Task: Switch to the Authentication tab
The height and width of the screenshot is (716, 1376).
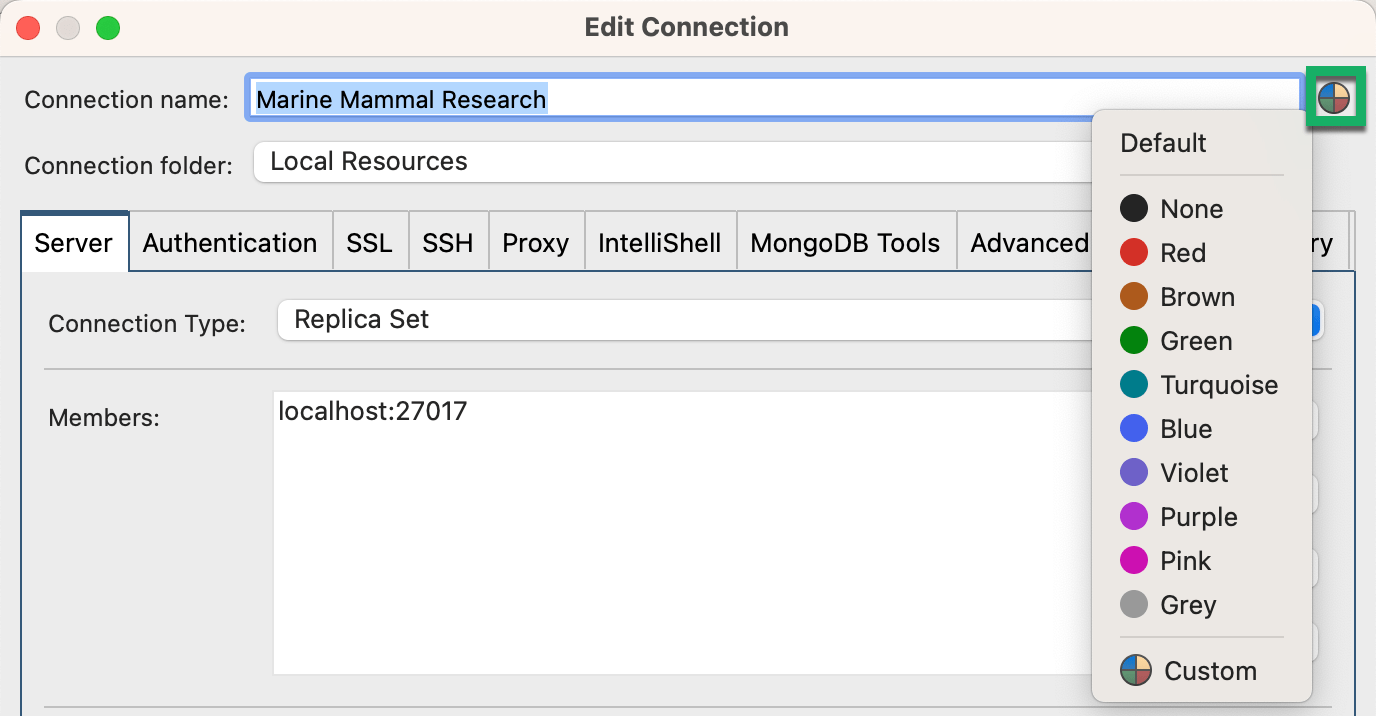Action: pyautogui.click(x=229, y=241)
